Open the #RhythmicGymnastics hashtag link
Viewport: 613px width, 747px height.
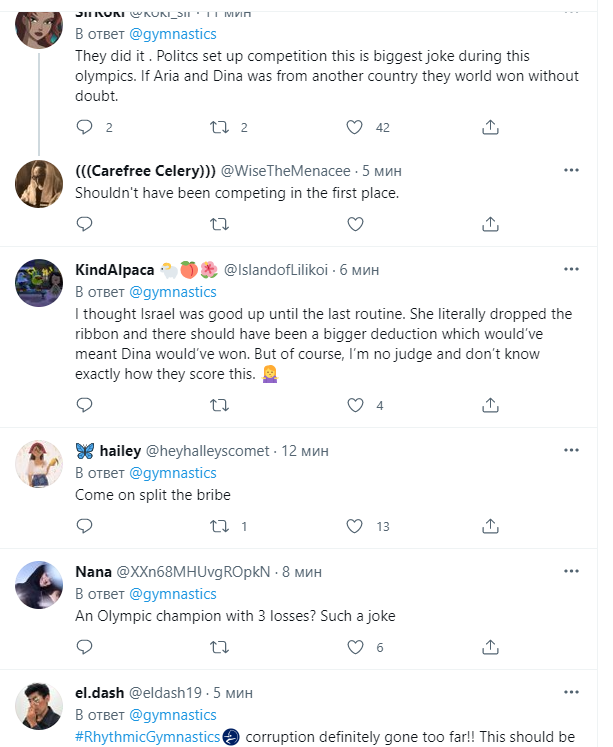click(x=147, y=737)
